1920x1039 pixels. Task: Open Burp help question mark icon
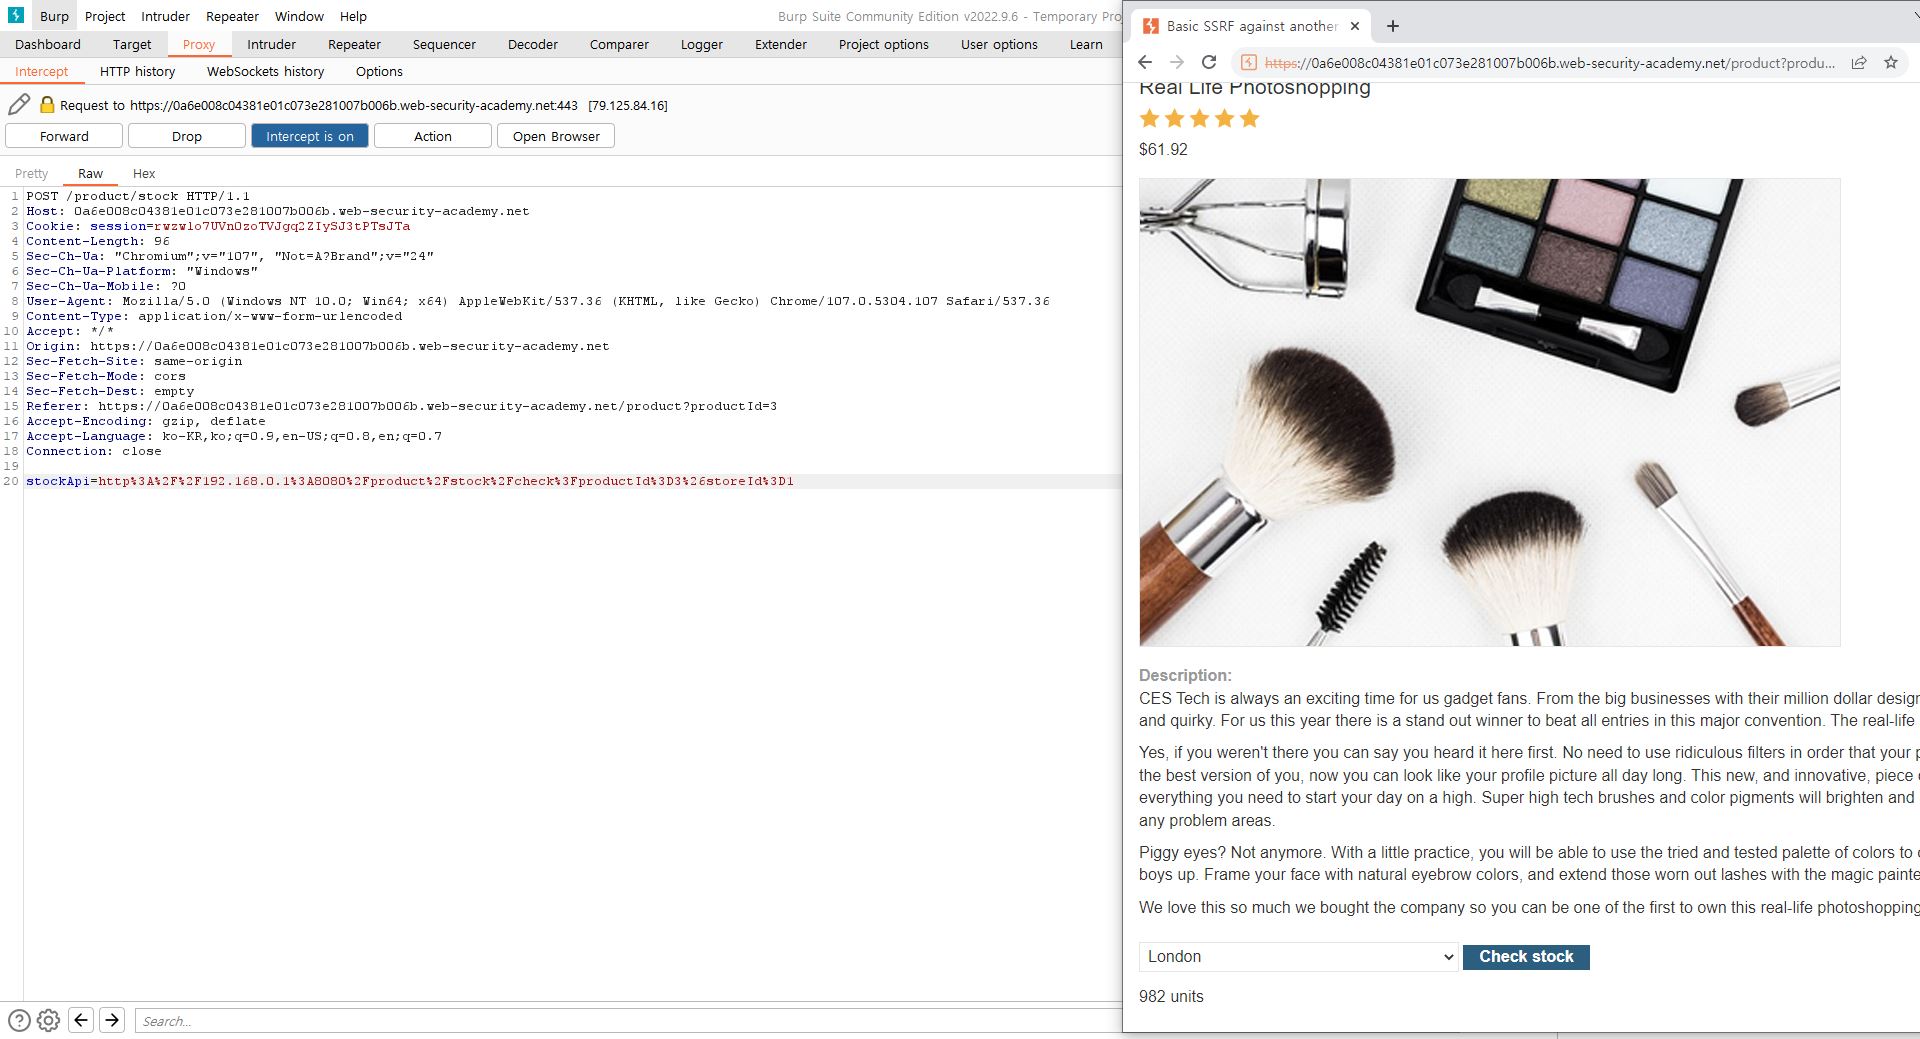19,1020
